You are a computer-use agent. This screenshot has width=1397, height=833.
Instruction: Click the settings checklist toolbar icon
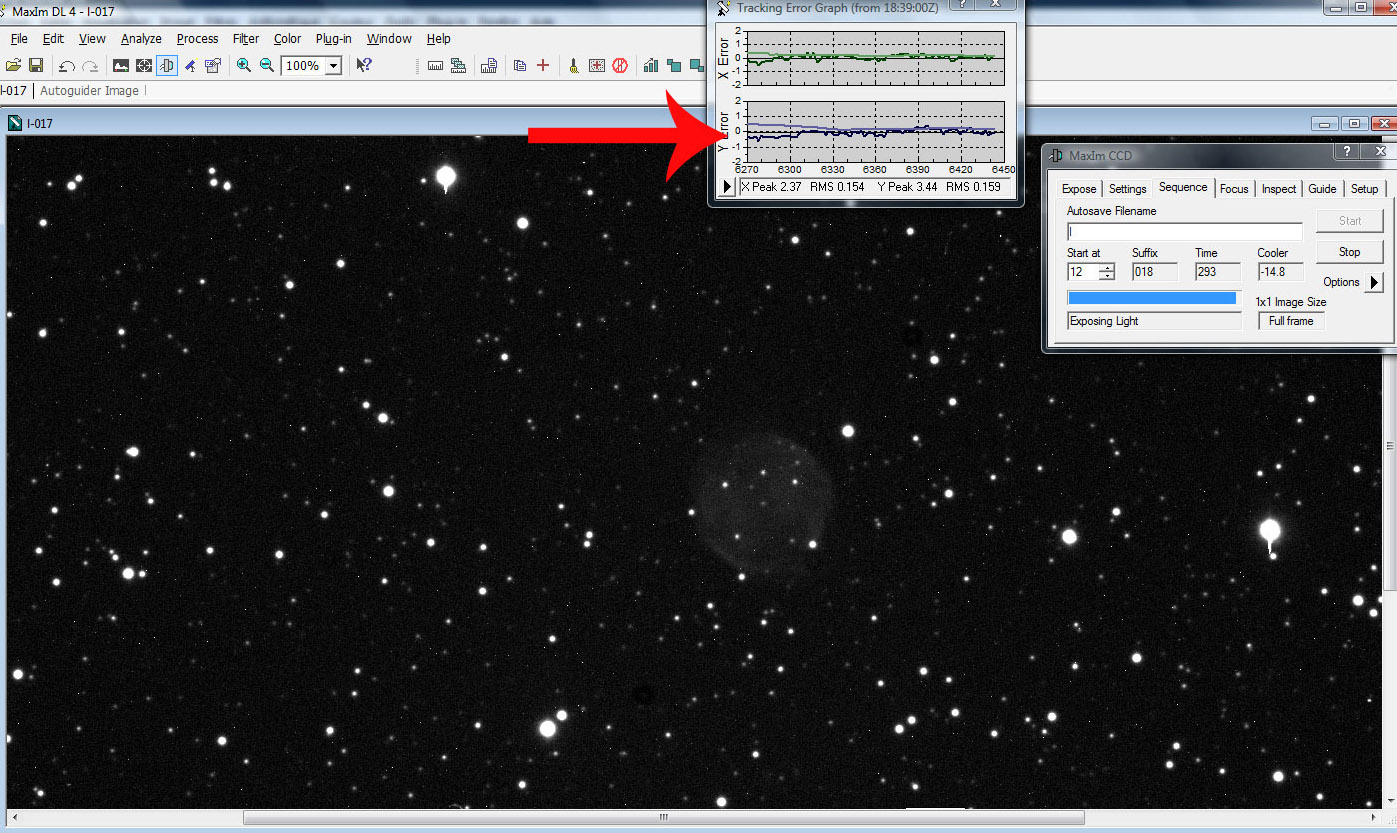tap(213, 66)
